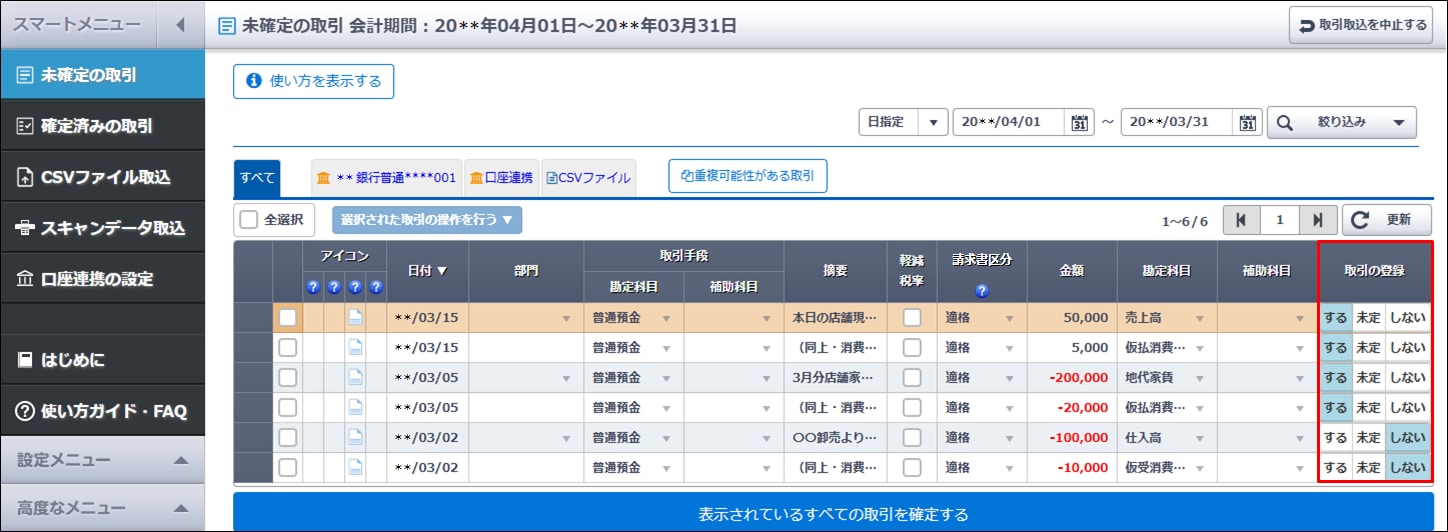Toggle 軽減税率 checkbox in 仮受消費 row
The height and width of the screenshot is (532, 1448).
pos(912,467)
